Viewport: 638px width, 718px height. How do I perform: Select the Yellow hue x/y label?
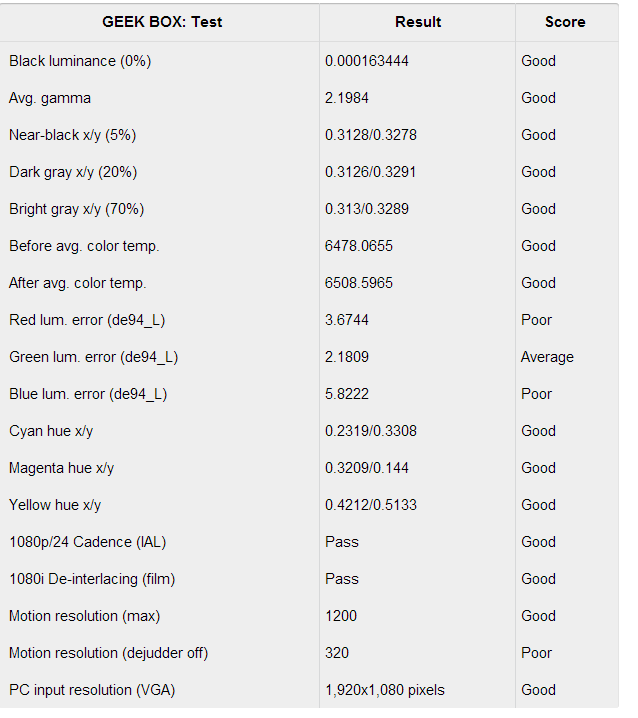(x=55, y=505)
